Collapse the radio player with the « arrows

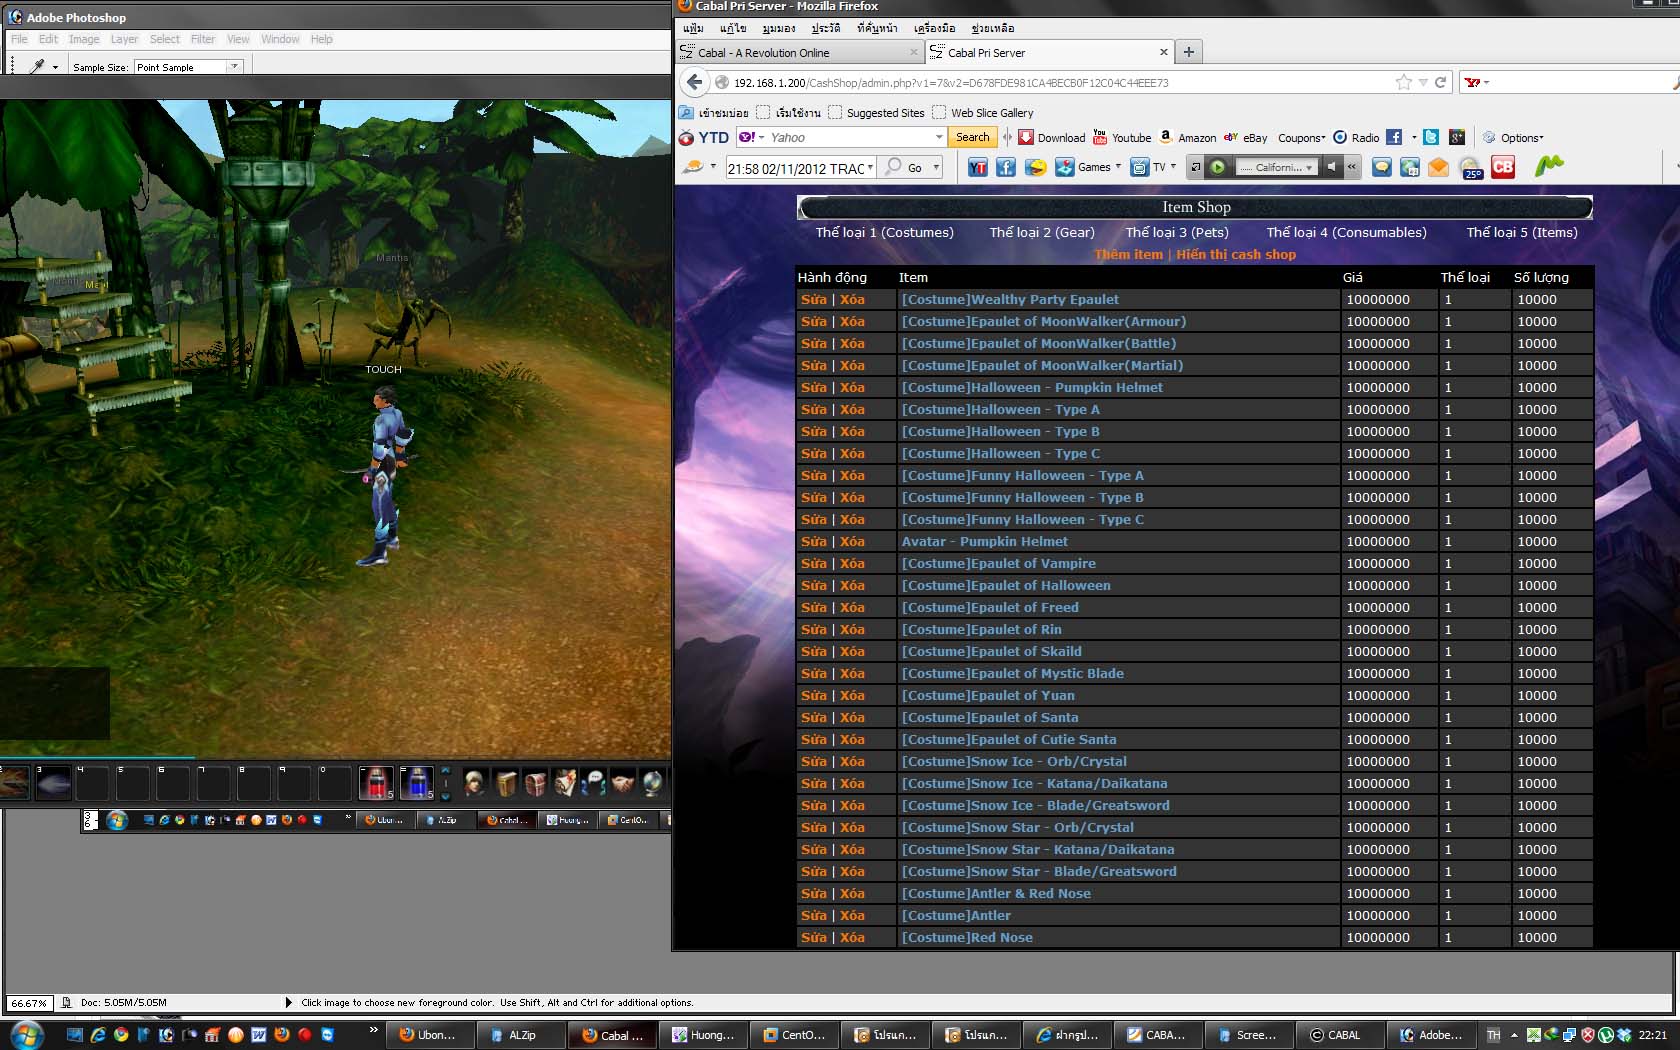[1352, 167]
